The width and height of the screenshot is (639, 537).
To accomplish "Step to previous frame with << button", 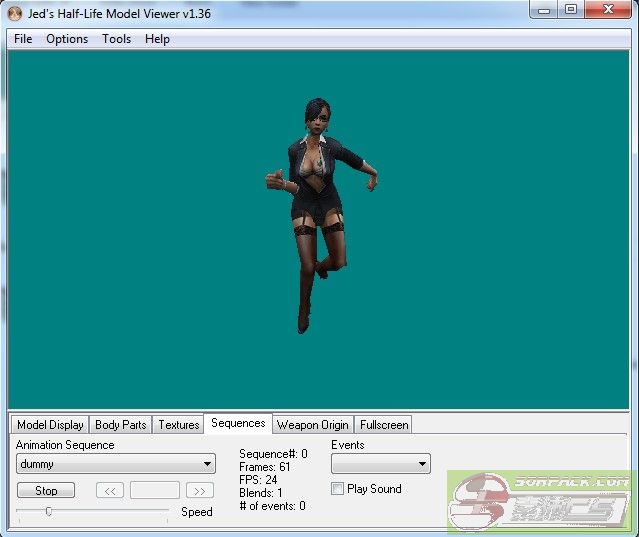I will click(x=110, y=491).
